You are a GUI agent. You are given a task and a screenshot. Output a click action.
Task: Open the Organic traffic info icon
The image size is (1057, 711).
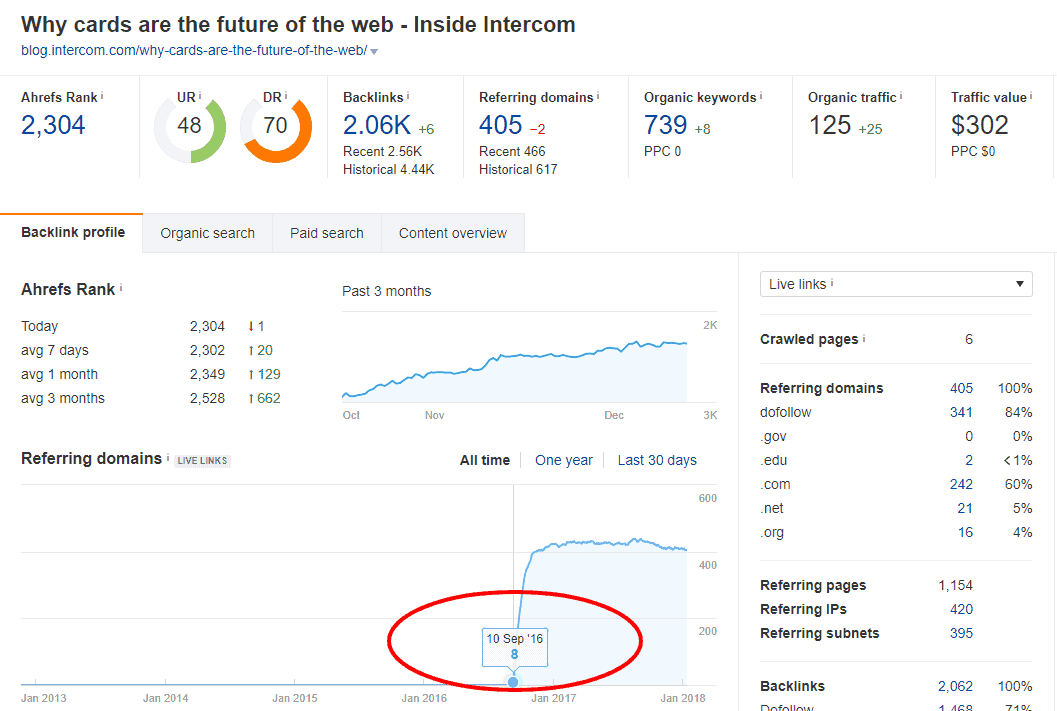901,96
